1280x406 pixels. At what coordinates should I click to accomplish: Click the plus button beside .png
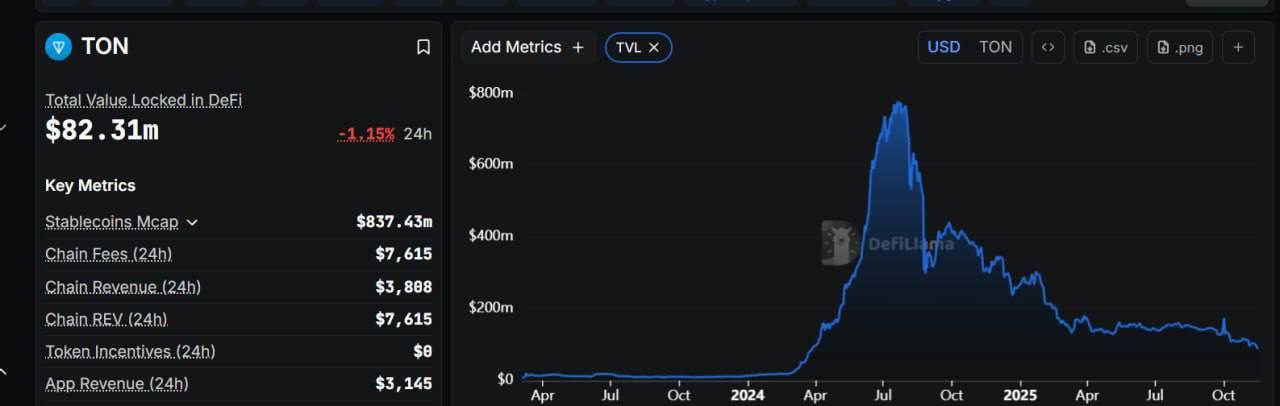(x=1237, y=47)
